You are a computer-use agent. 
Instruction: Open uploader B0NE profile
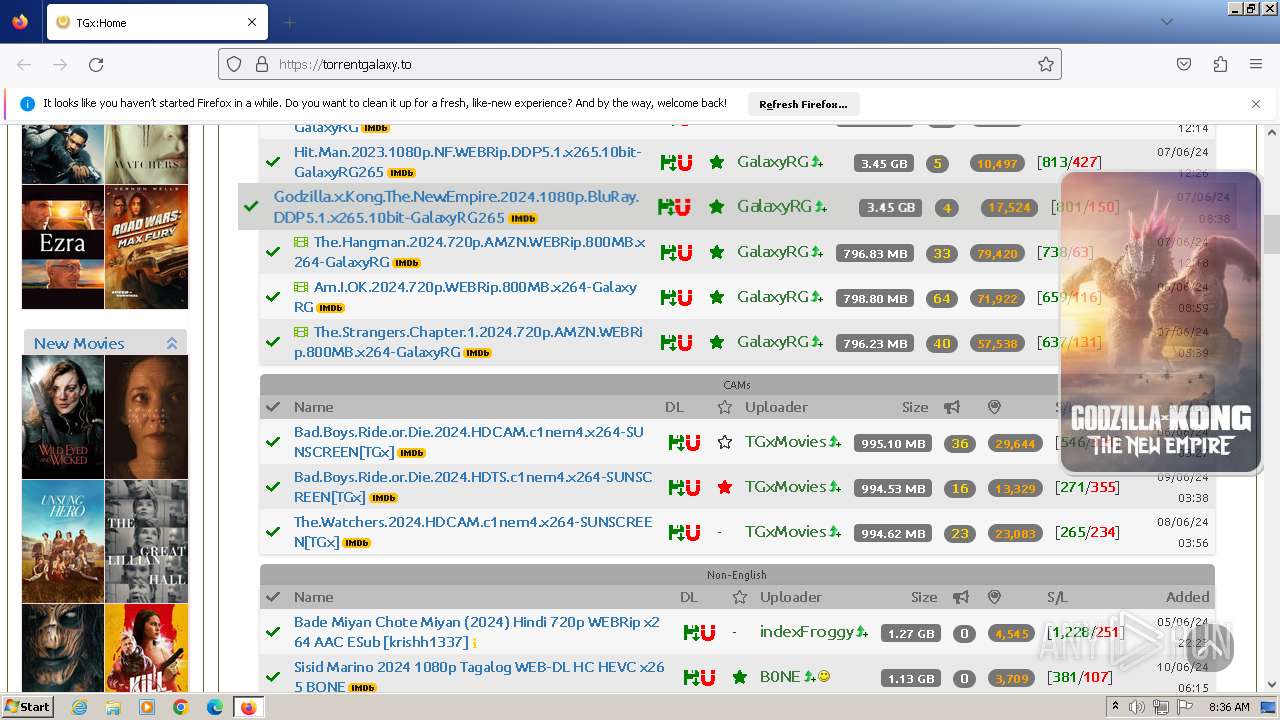pyautogui.click(x=780, y=677)
